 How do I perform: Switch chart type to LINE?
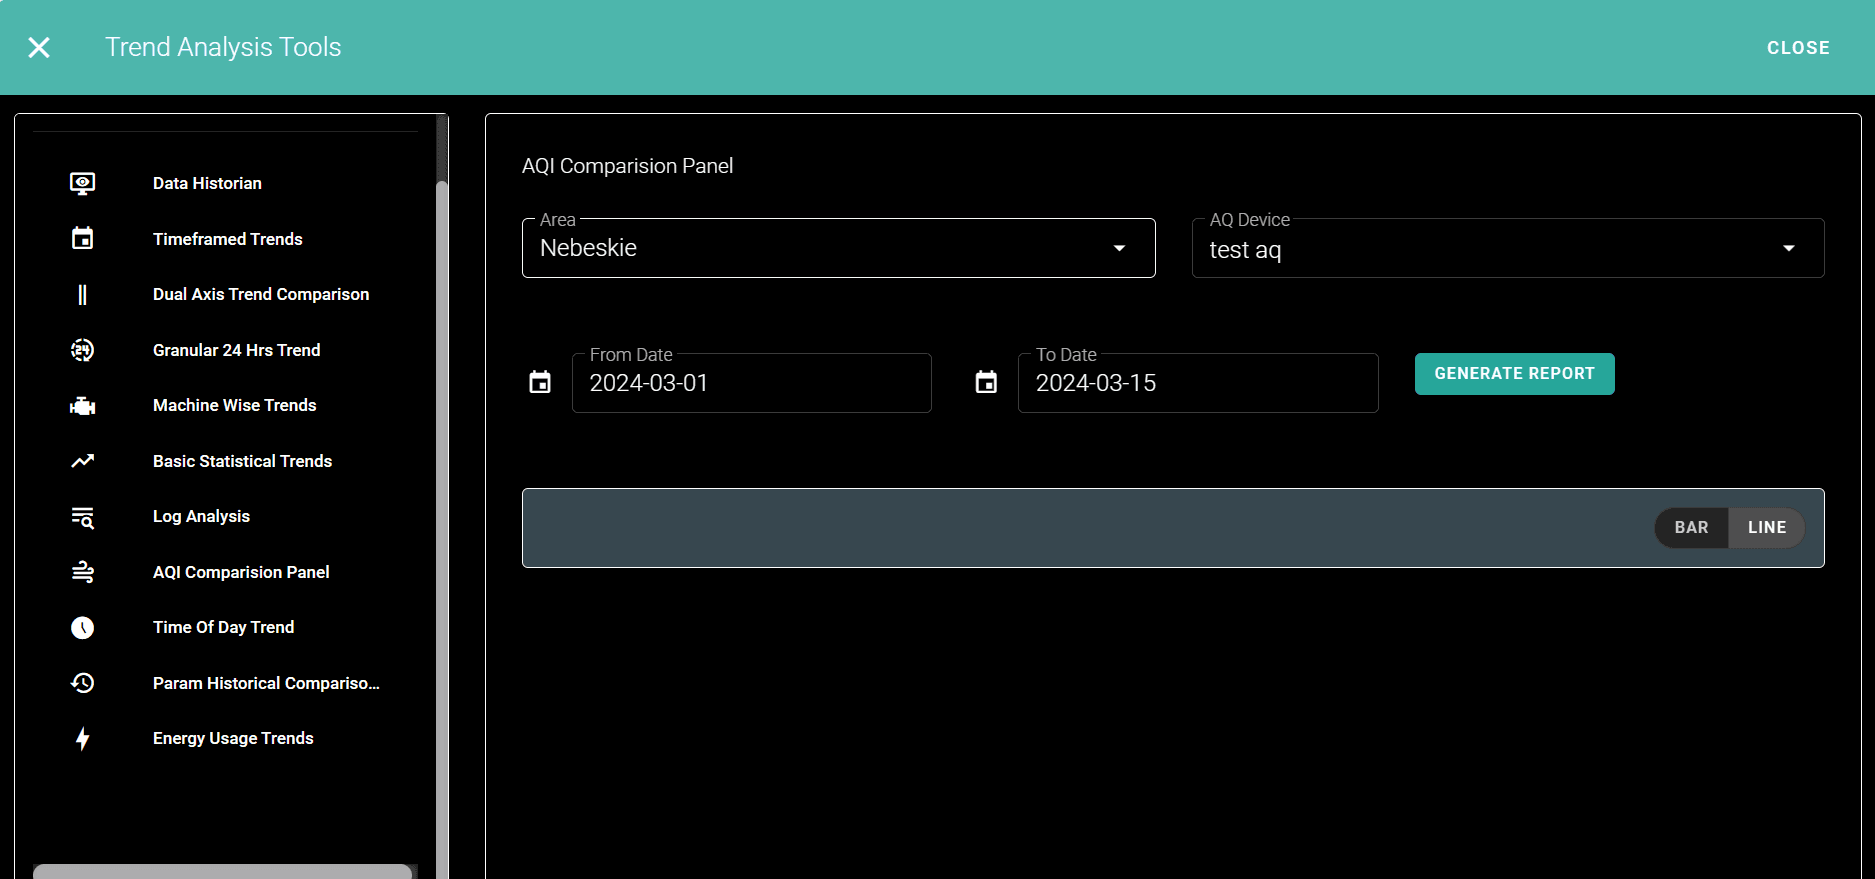(1766, 527)
